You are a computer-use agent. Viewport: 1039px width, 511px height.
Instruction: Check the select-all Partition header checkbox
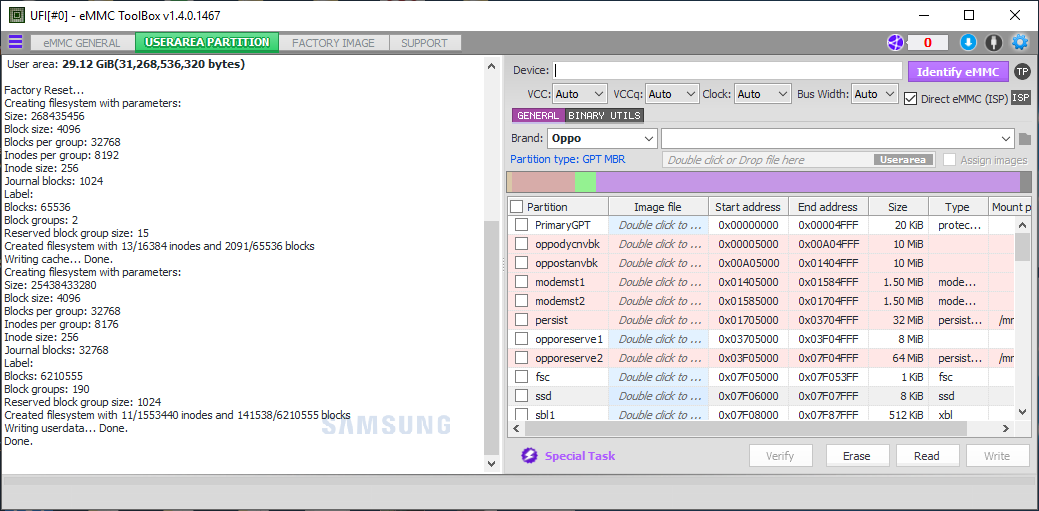click(517, 207)
